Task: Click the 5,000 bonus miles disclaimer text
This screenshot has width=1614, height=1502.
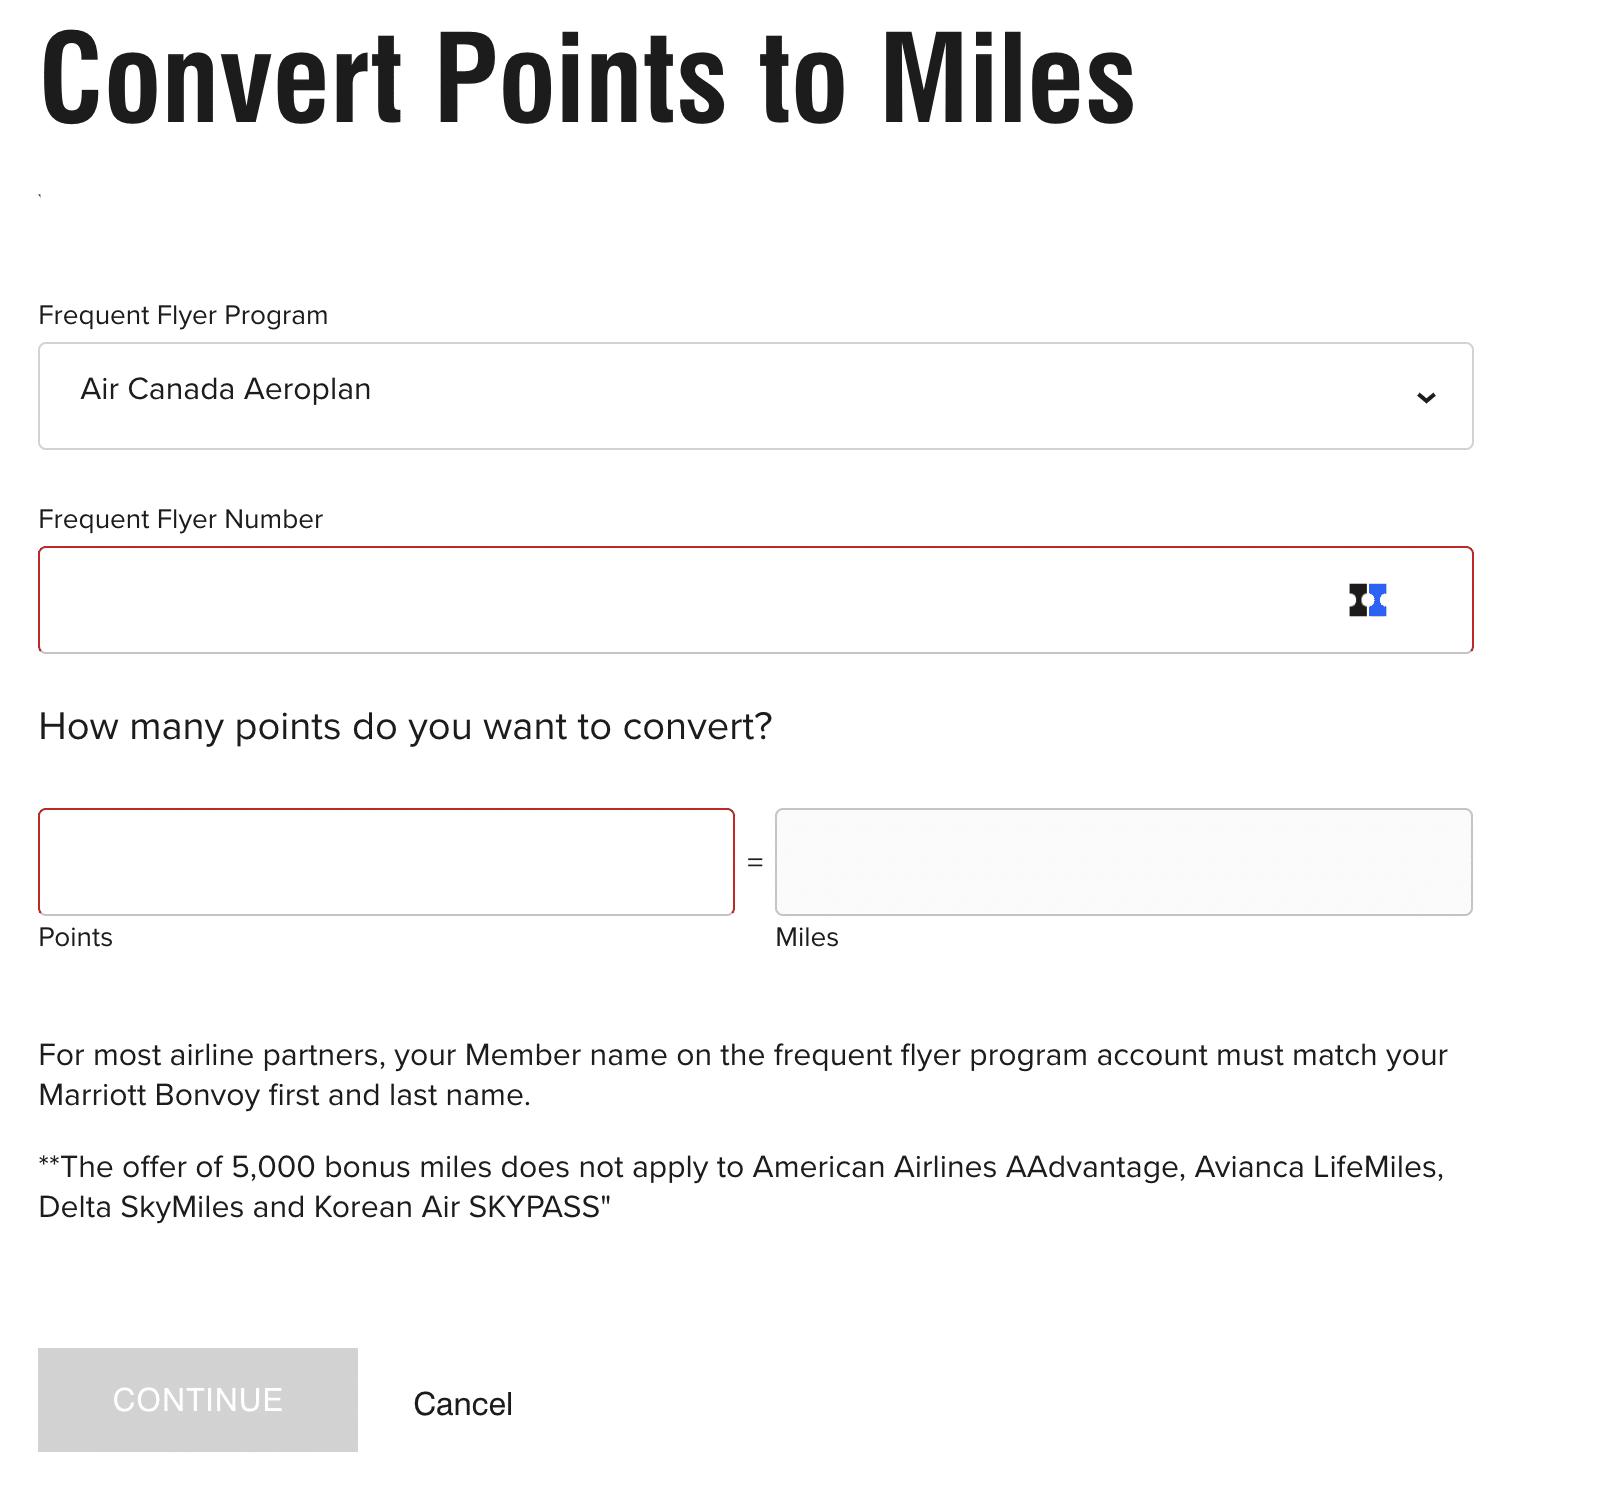Action: coord(740,1167)
